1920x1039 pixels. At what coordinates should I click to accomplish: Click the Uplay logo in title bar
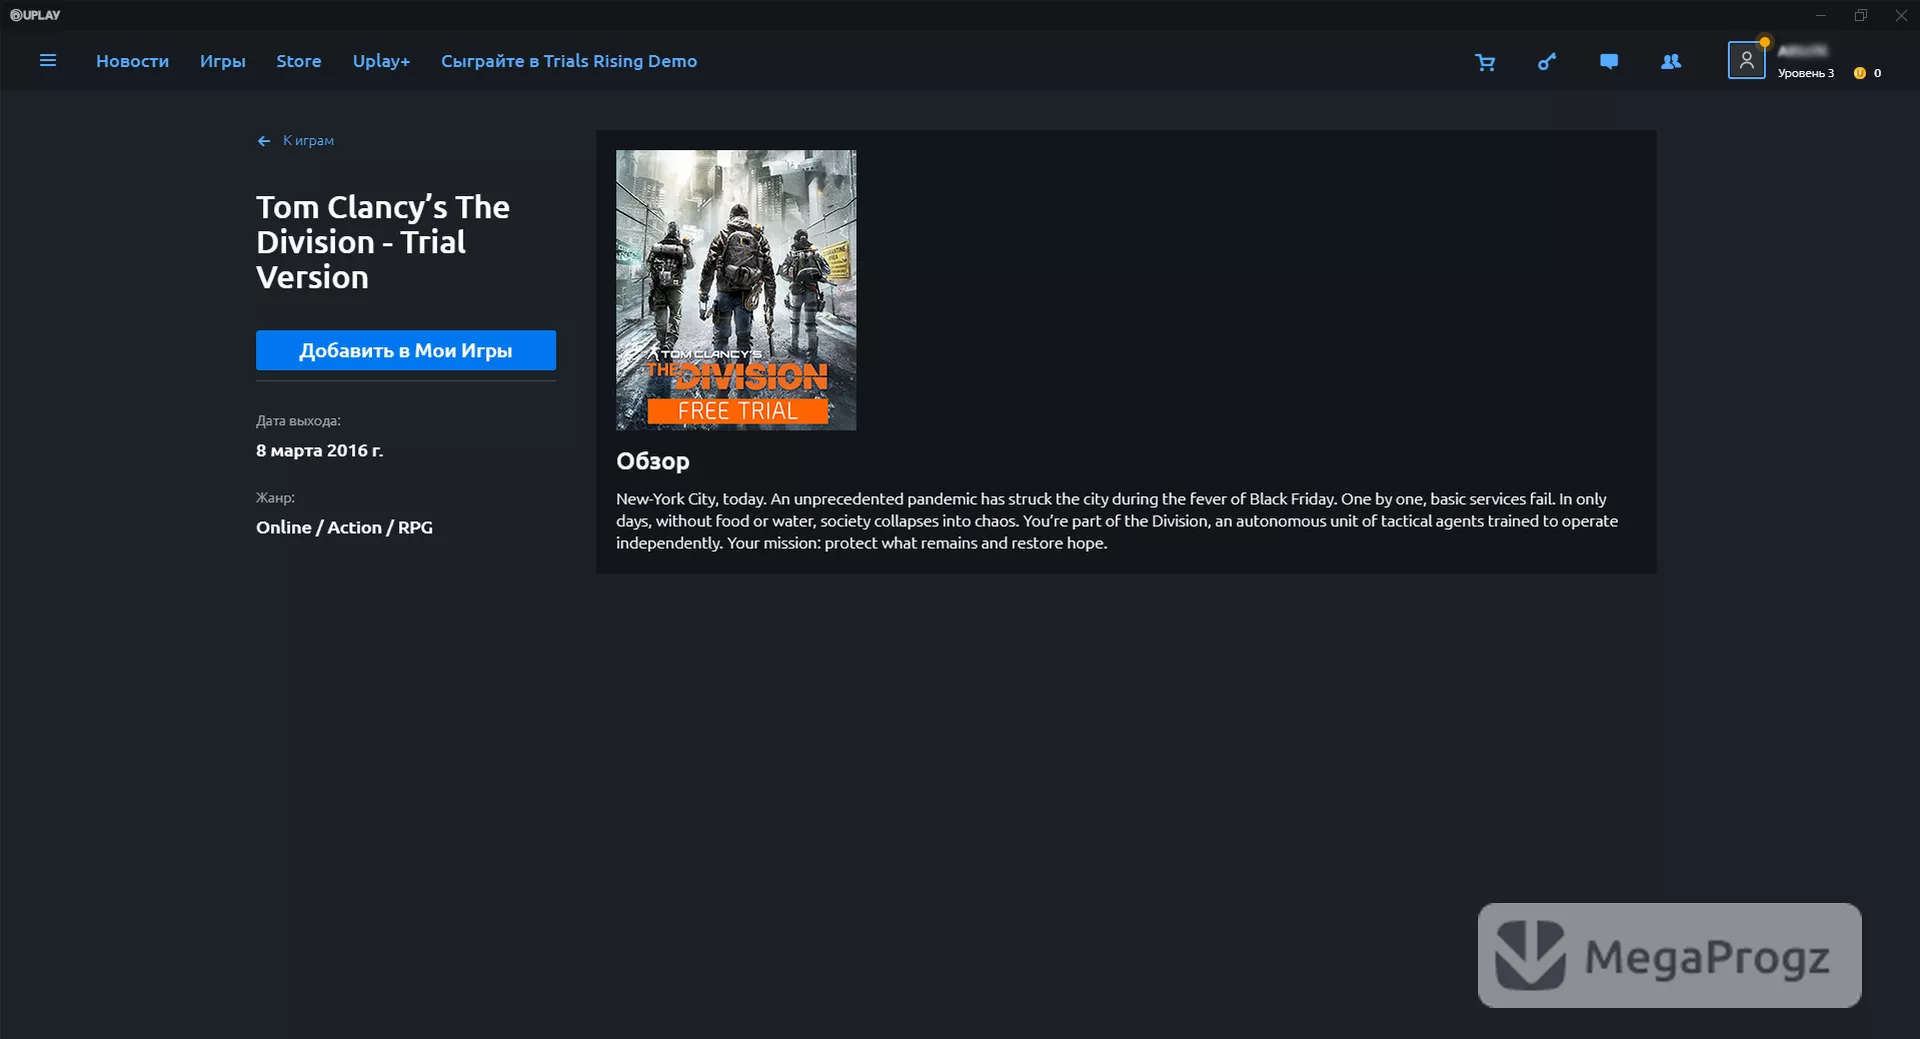coord(35,15)
